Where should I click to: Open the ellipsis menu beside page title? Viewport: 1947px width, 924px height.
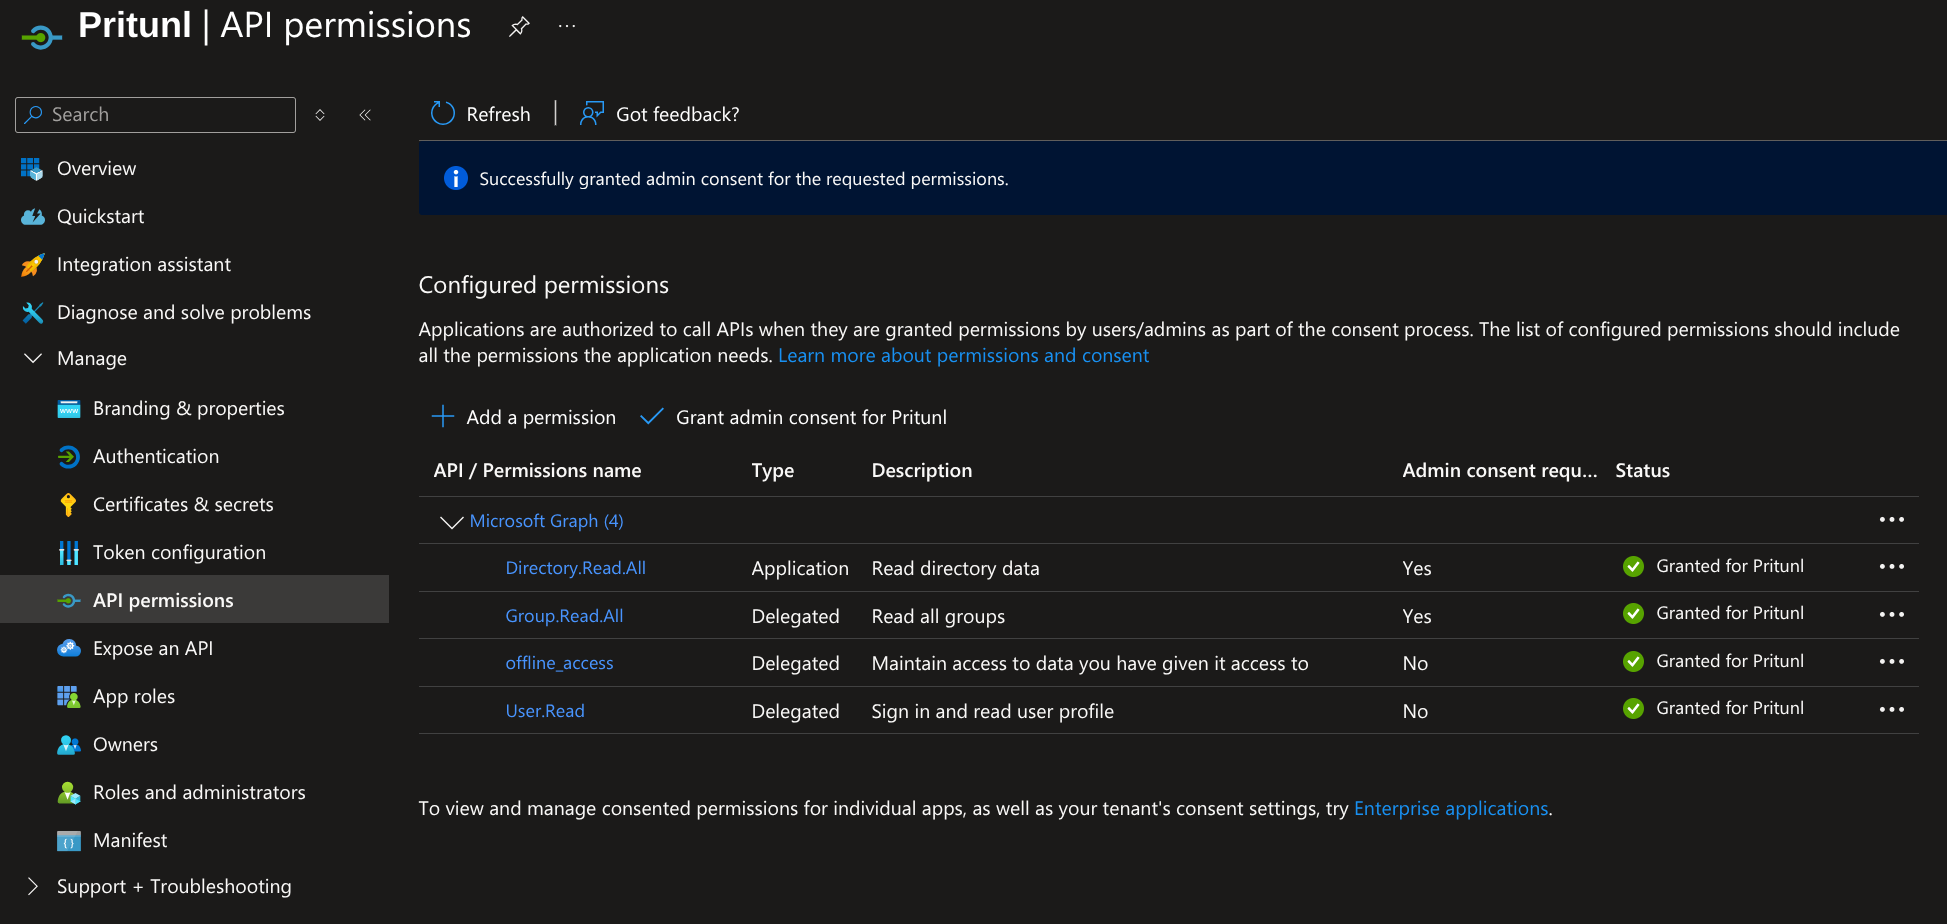click(x=567, y=27)
